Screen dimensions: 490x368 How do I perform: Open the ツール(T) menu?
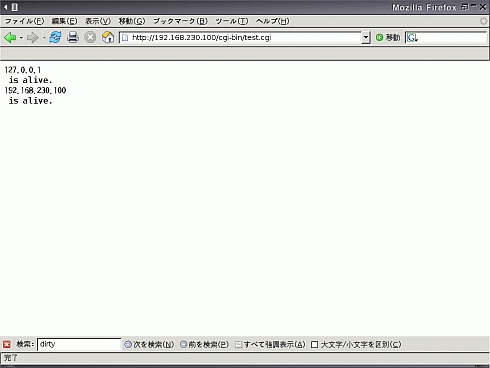coord(232,21)
